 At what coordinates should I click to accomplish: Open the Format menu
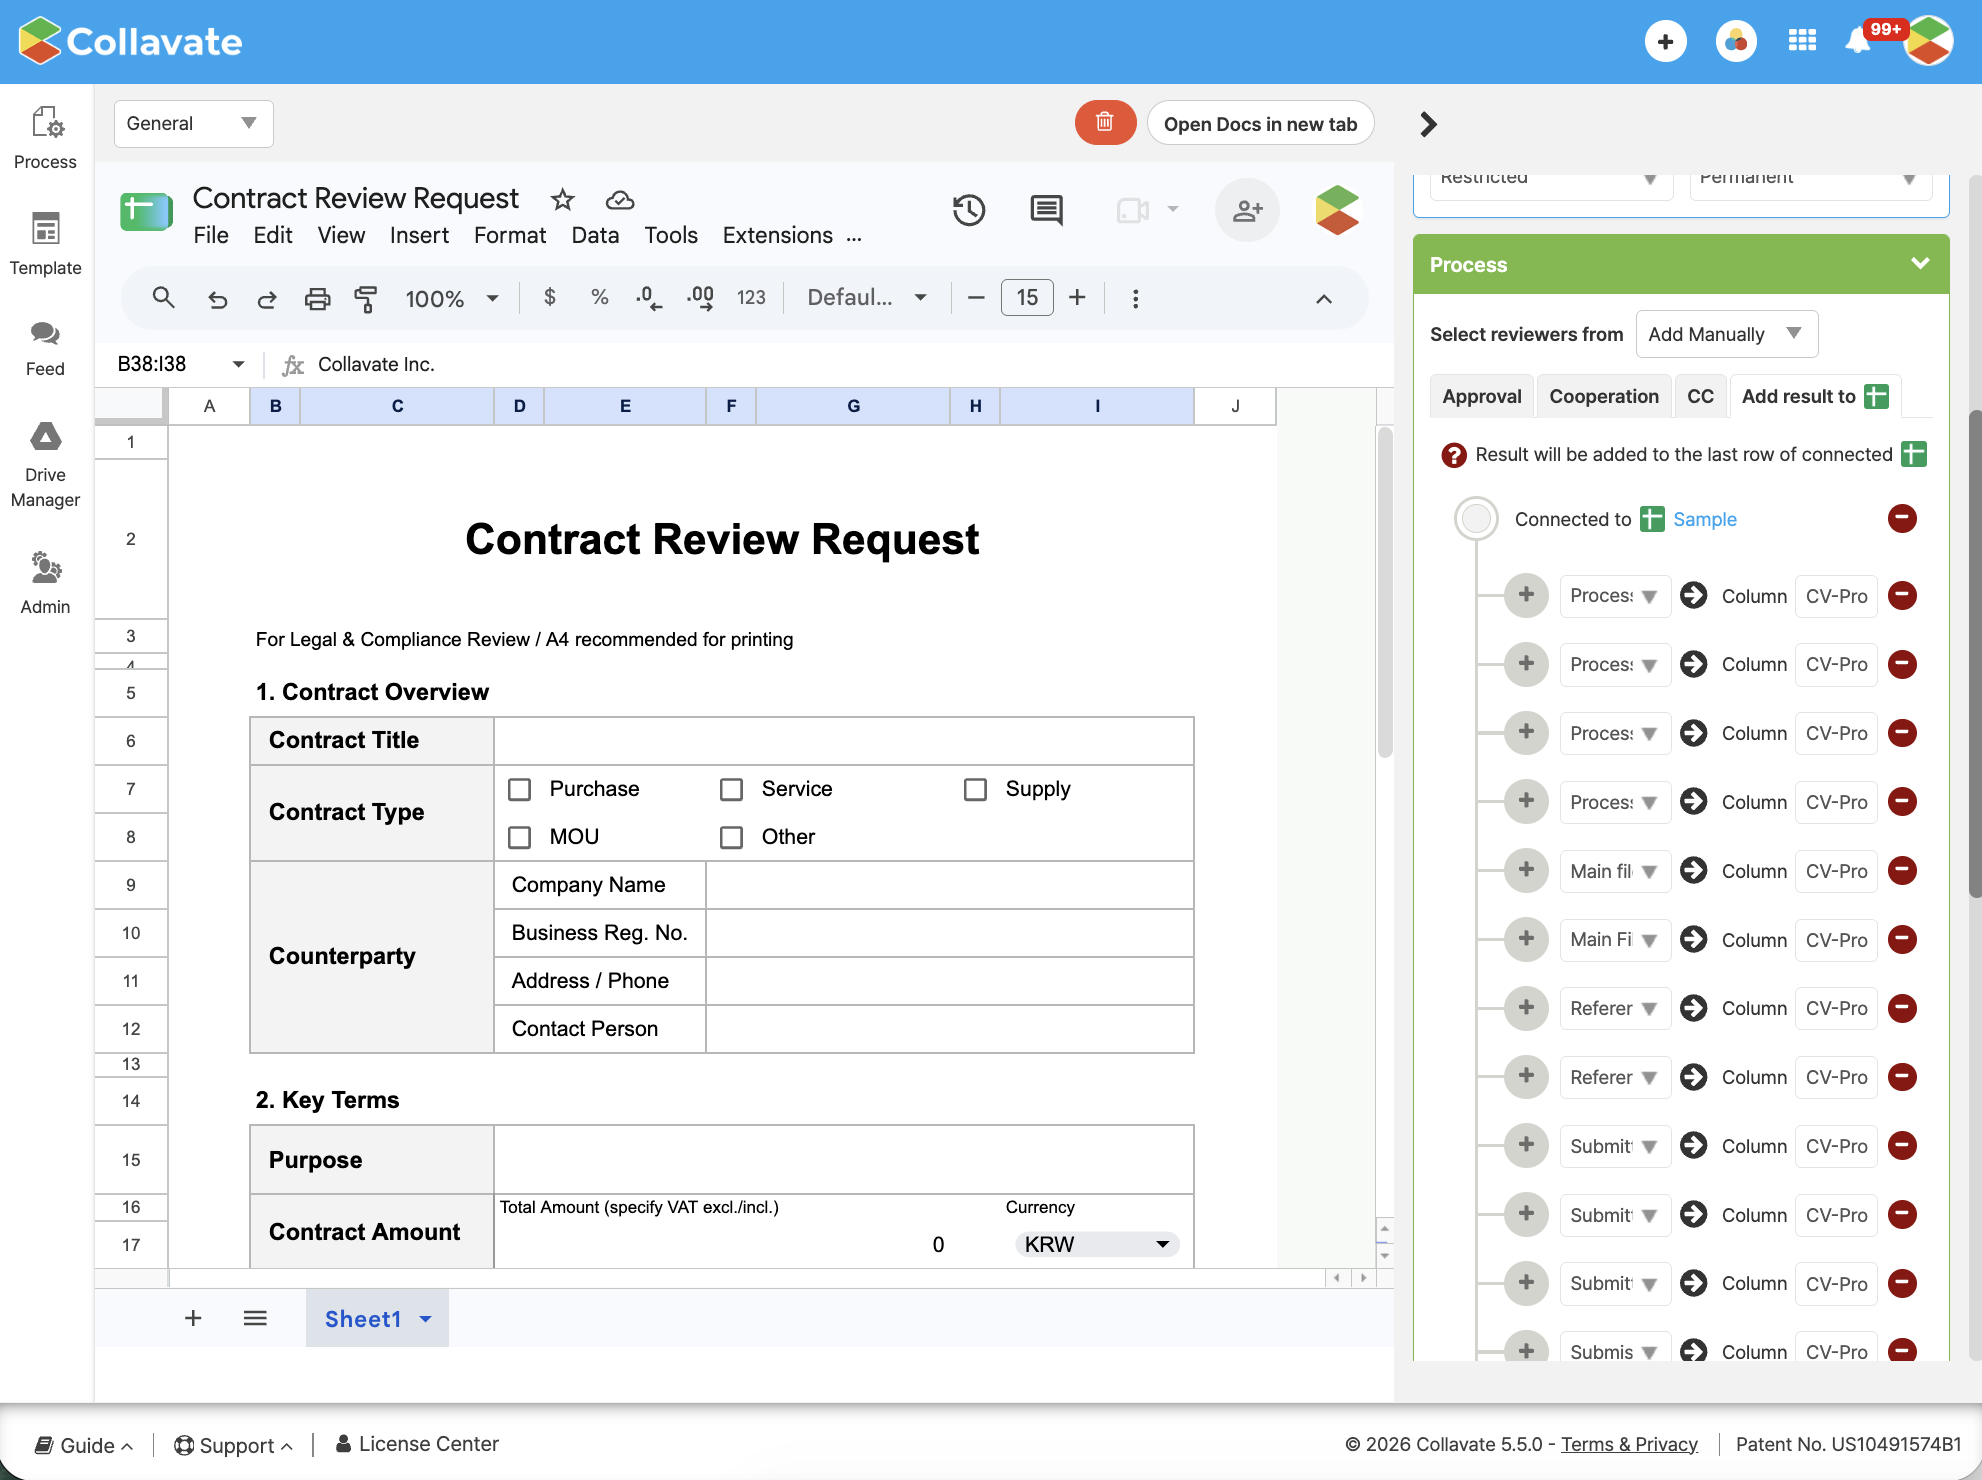click(510, 235)
